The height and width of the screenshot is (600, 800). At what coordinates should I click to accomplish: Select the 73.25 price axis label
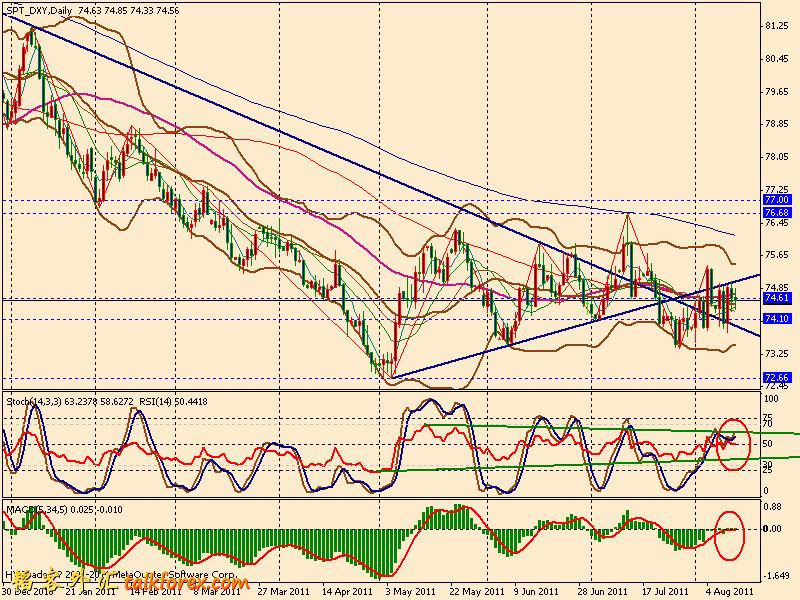(777, 354)
